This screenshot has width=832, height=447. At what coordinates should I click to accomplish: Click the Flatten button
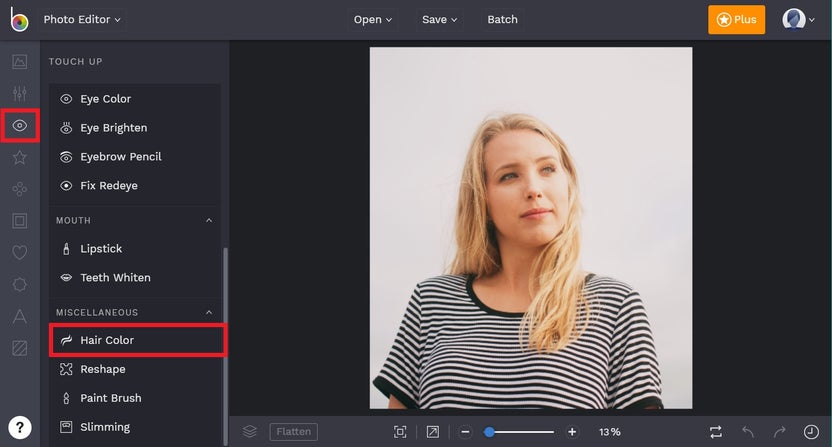pyautogui.click(x=293, y=432)
